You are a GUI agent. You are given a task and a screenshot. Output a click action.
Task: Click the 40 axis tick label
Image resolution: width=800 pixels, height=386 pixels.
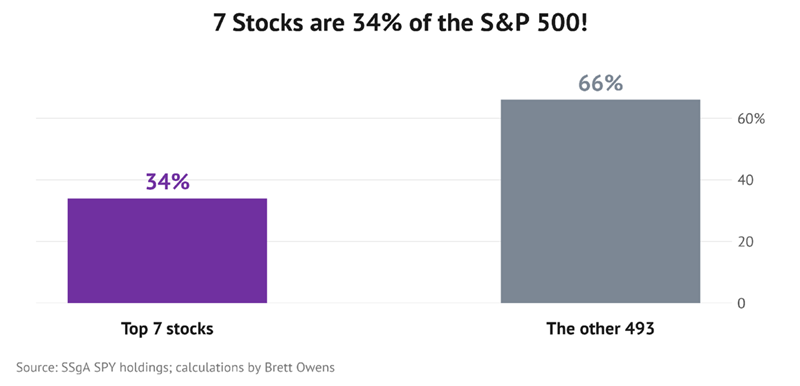744,180
